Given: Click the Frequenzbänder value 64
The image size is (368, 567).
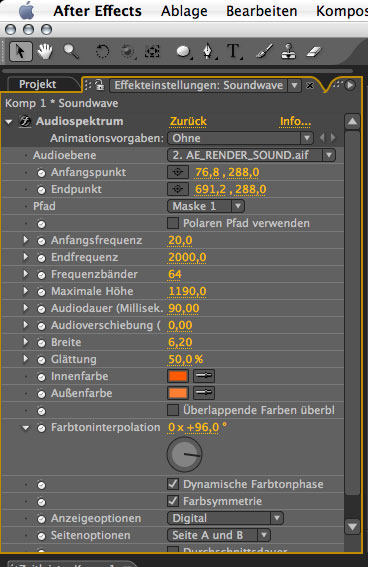Looking at the screenshot, I should point(175,274).
